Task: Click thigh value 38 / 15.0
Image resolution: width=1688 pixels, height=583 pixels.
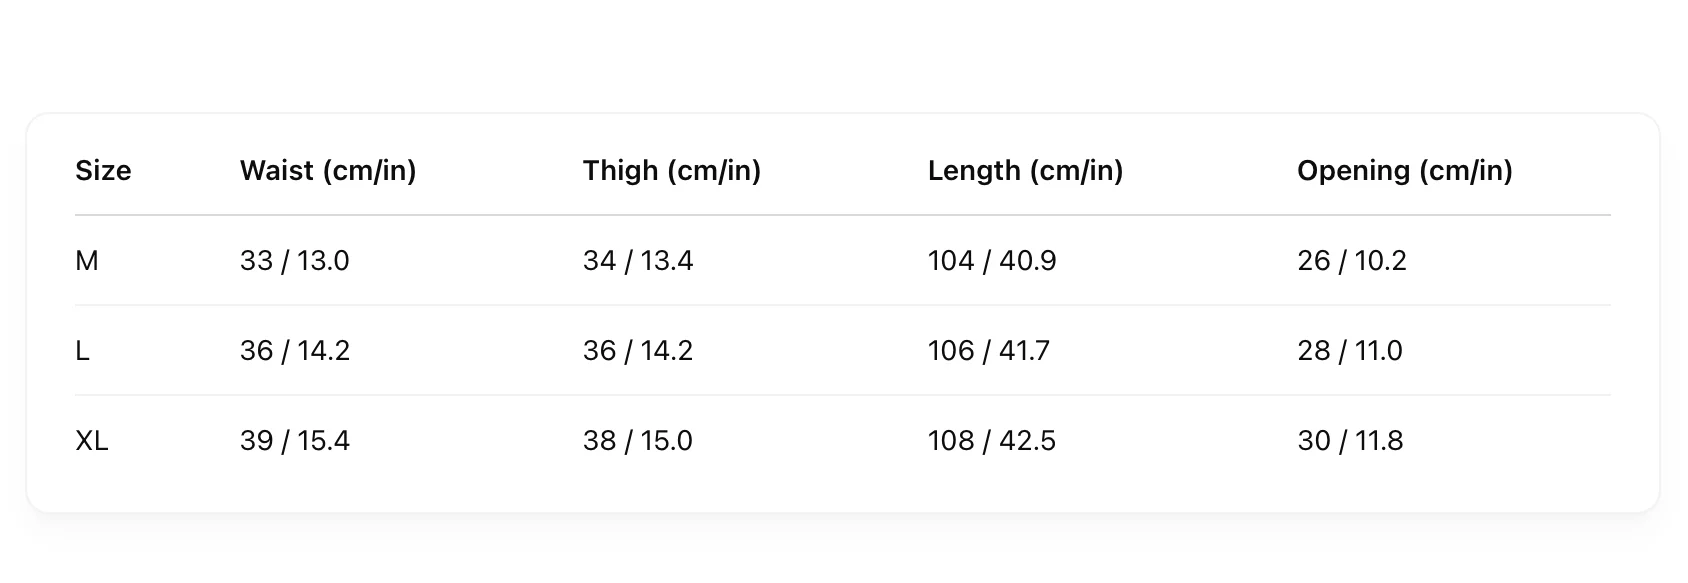Action: click(638, 441)
